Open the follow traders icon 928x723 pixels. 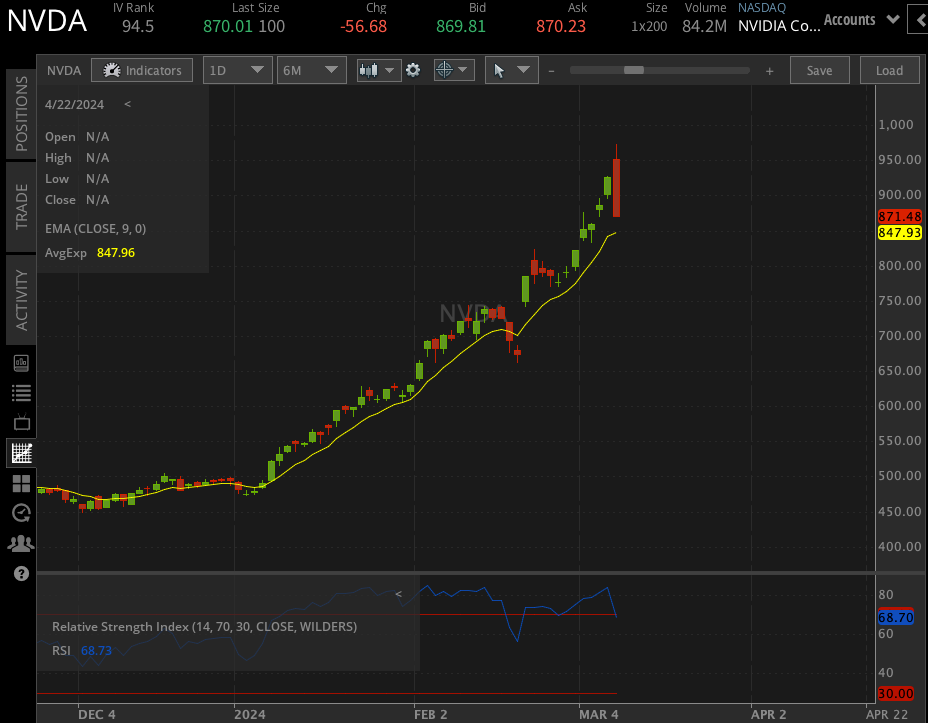(21, 543)
